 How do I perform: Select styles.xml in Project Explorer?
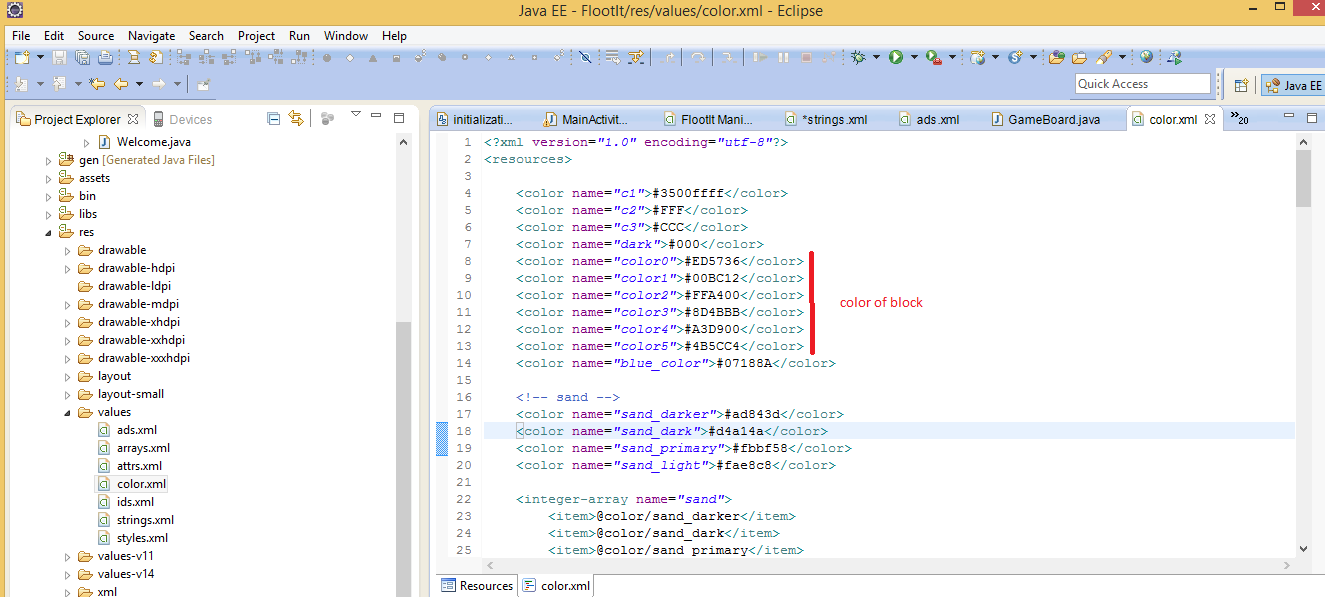(142, 538)
